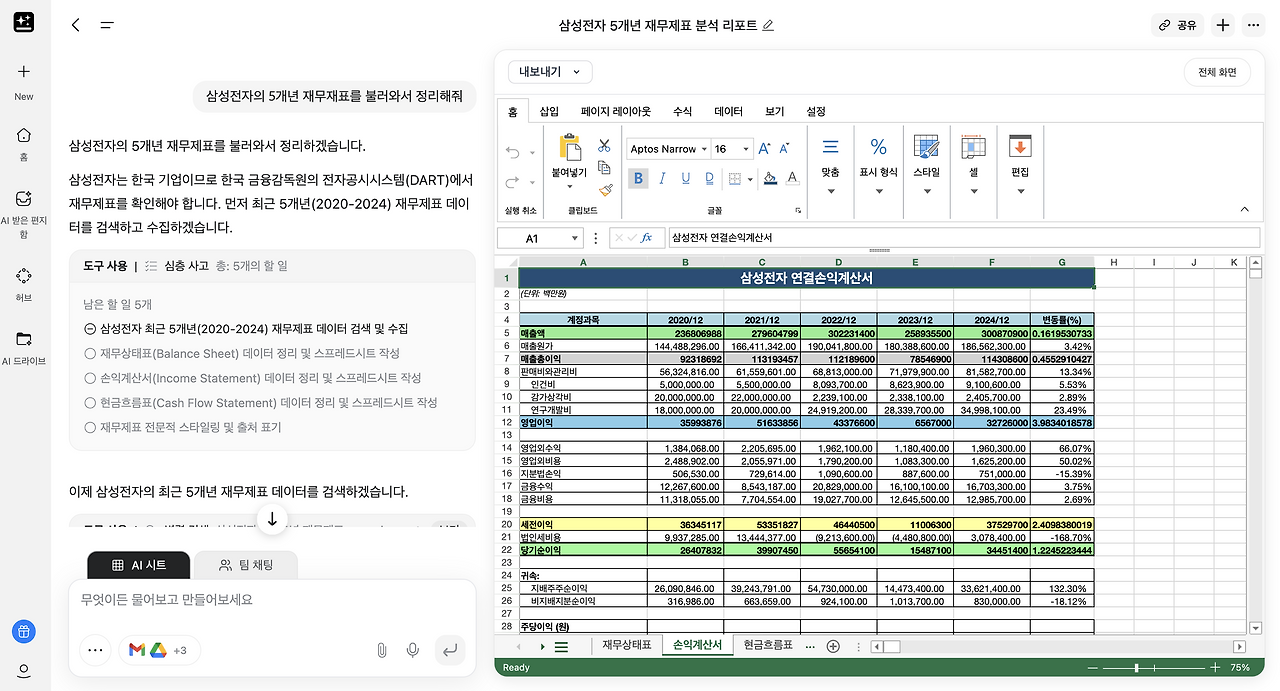Open the top-right three-dot menu
The width and height of the screenshot is (1280, 691).
tap(1253, 25)
